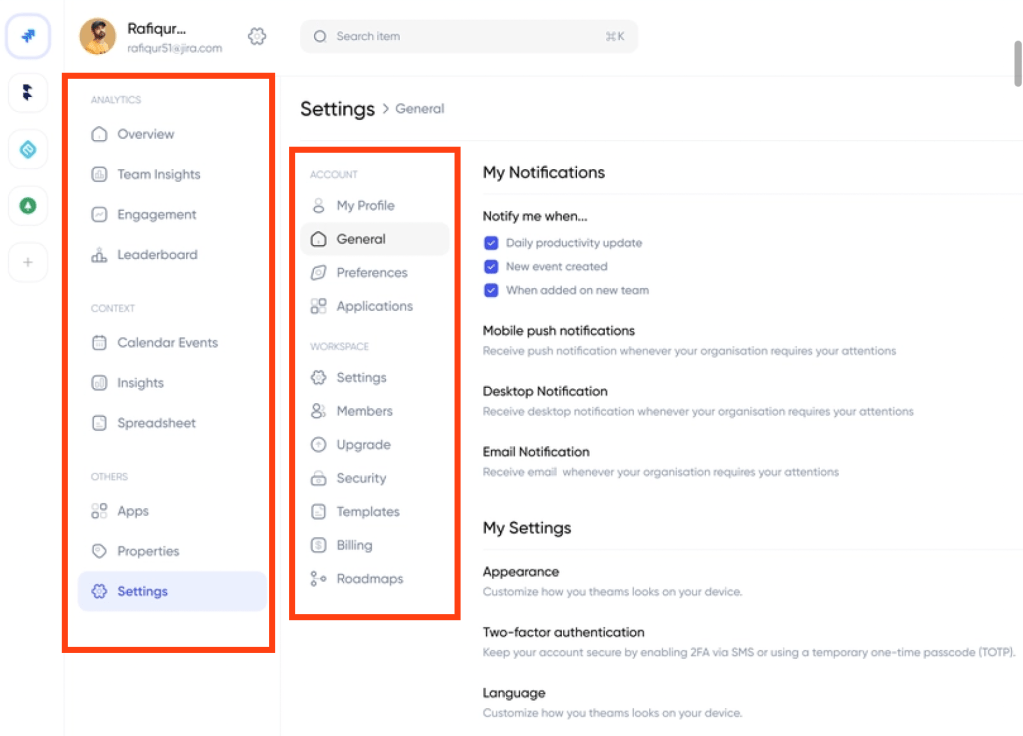The image size is (1023, 736).
Task: Open the Security workspace settings
Action: tap(361, 479)
